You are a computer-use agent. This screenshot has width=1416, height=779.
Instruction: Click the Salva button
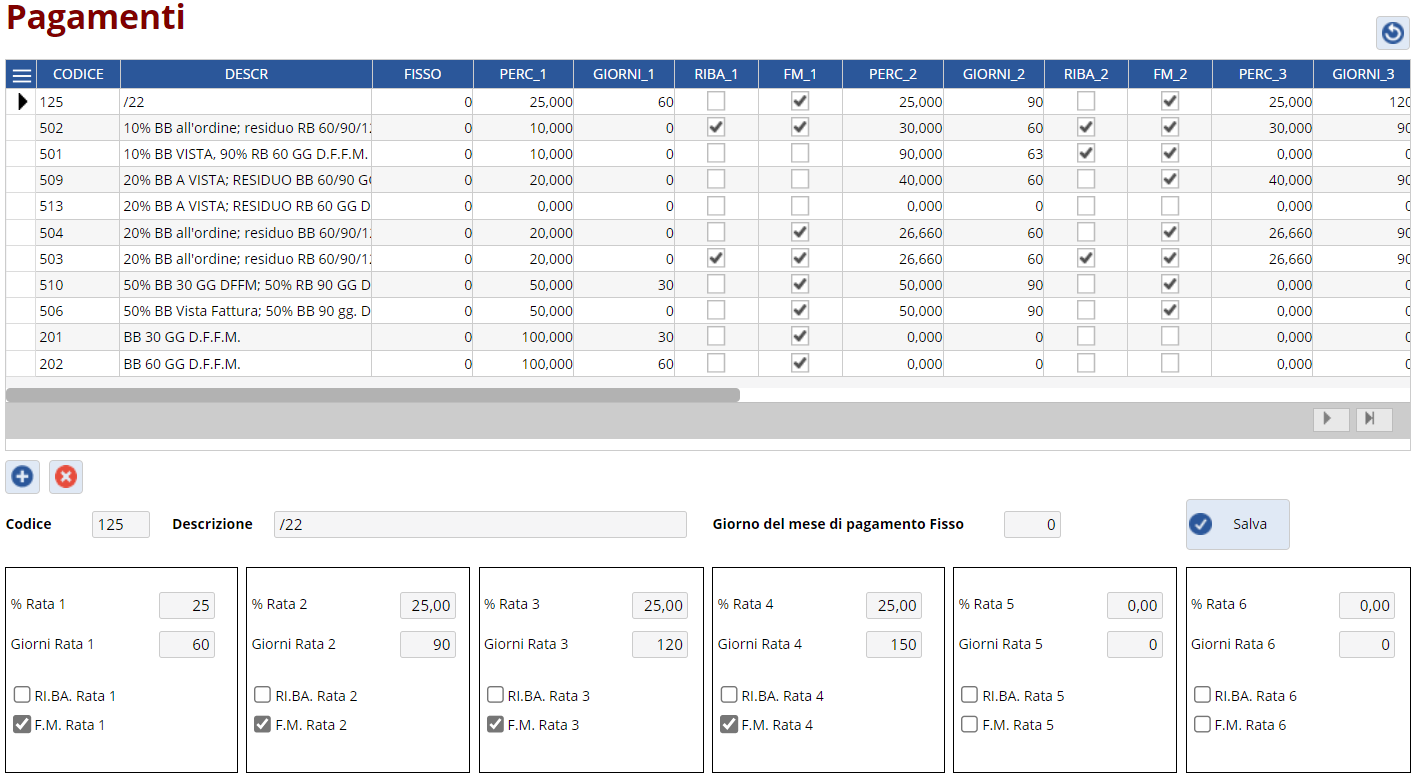[x=1237, y=524]
